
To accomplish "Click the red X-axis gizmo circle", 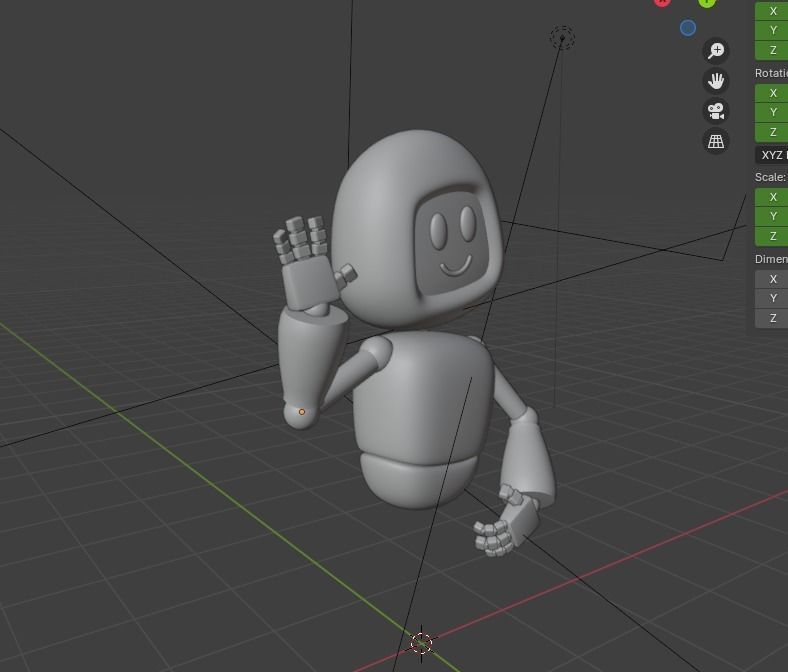I will click(x=662, y=3).
